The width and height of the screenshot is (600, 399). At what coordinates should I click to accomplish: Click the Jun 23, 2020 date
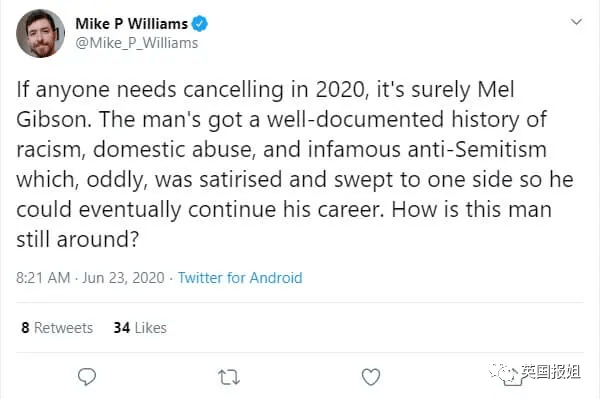[x=123, y=277]
